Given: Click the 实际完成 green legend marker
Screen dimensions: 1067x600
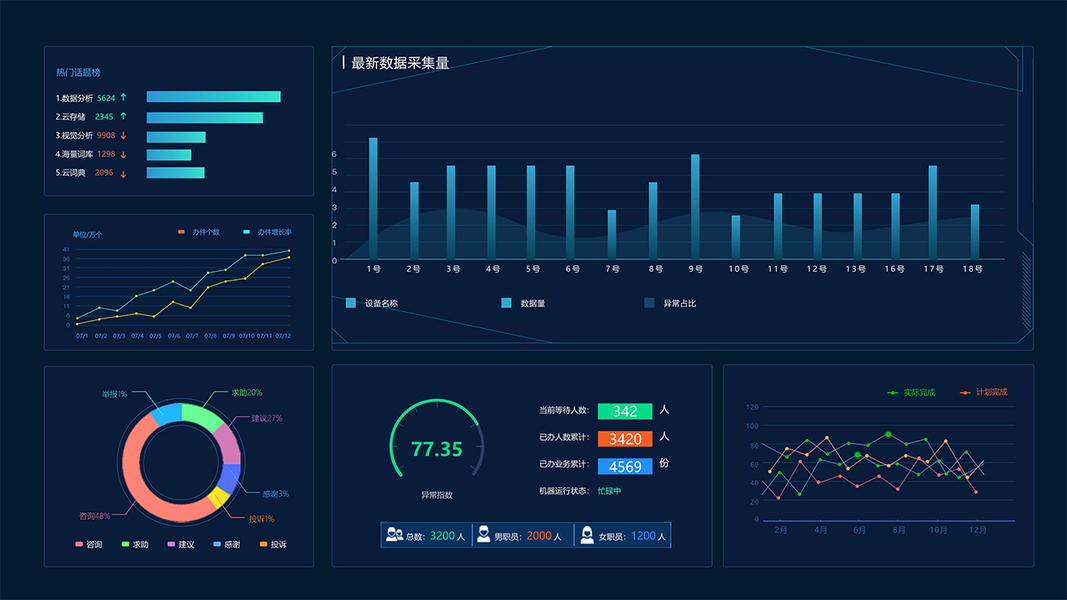Looking at the screenshot, I should 893,393.
